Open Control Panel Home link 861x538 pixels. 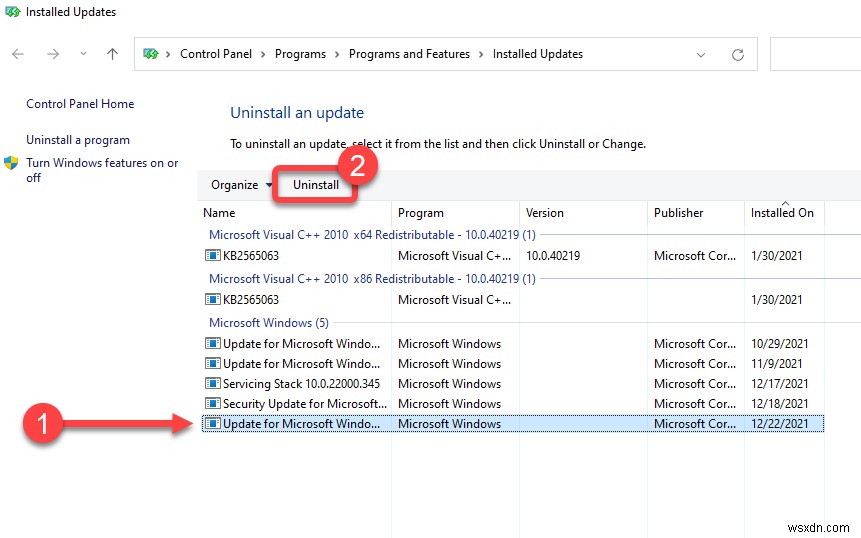[x=80, y=104]
